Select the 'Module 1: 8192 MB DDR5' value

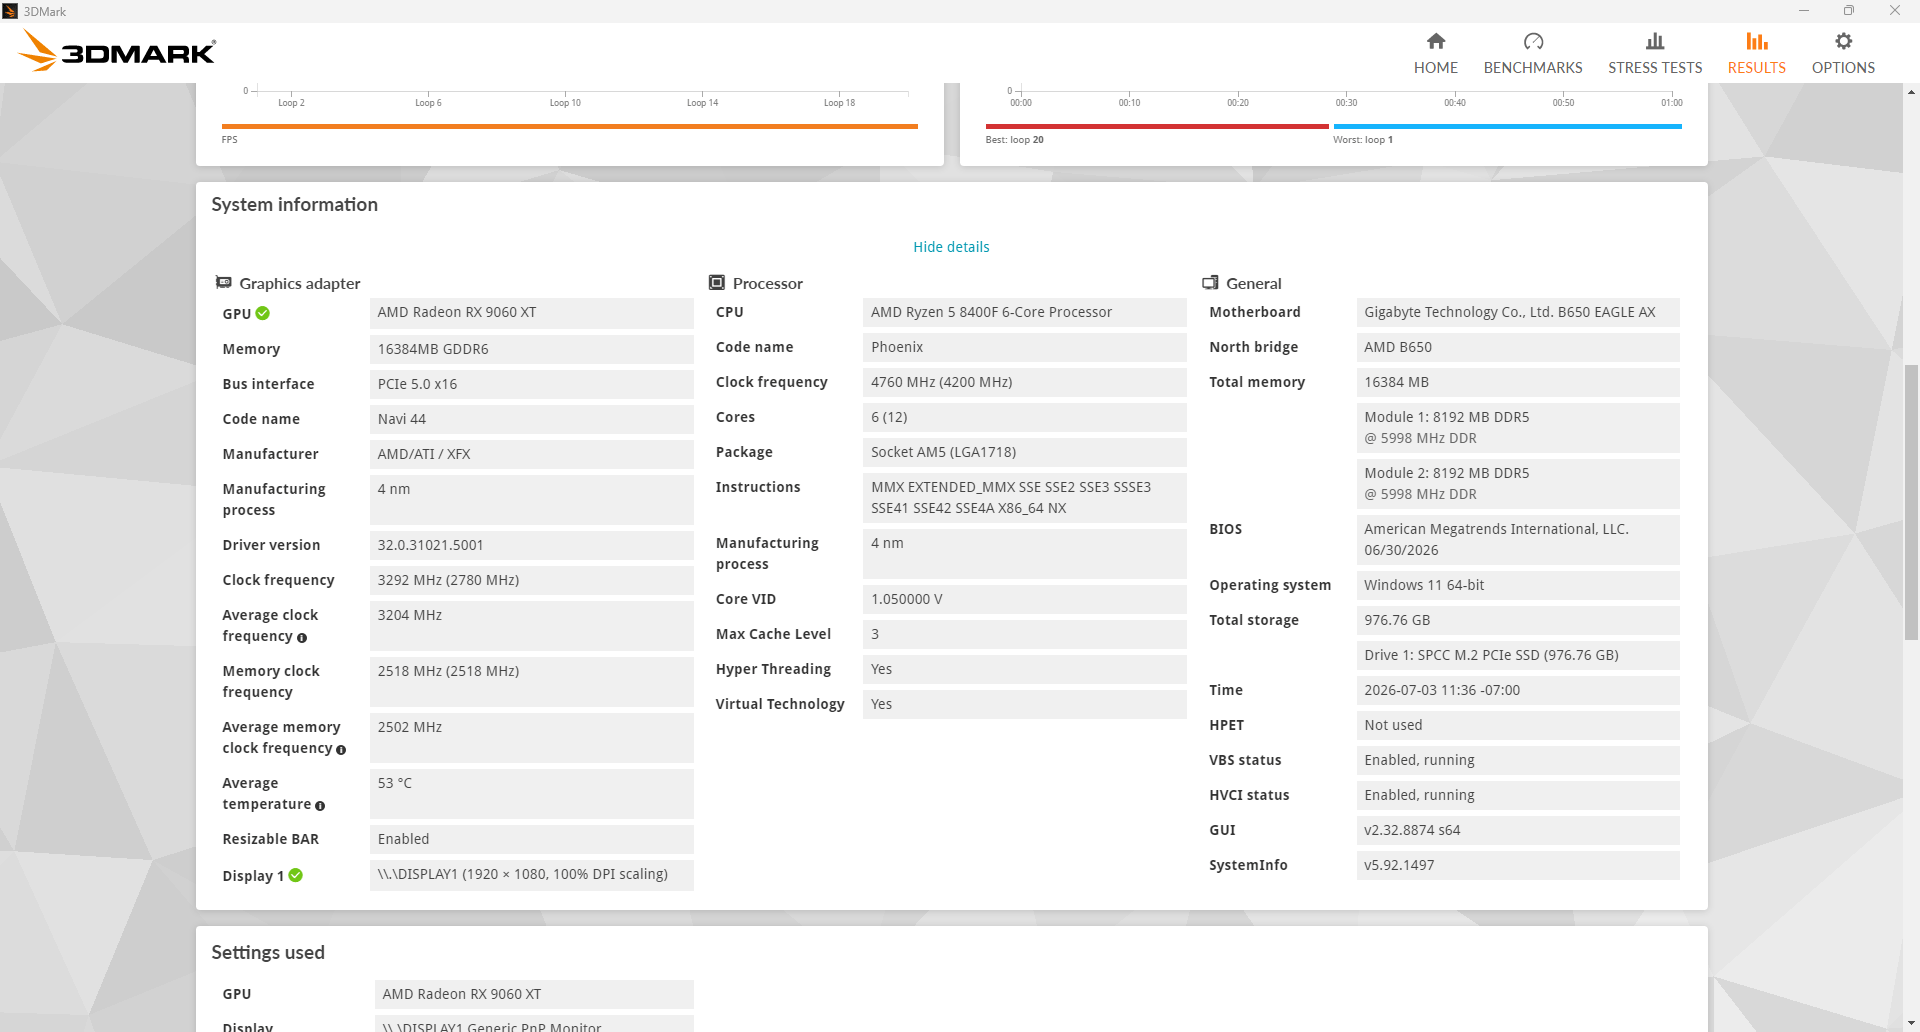[x=1518, y=428]
